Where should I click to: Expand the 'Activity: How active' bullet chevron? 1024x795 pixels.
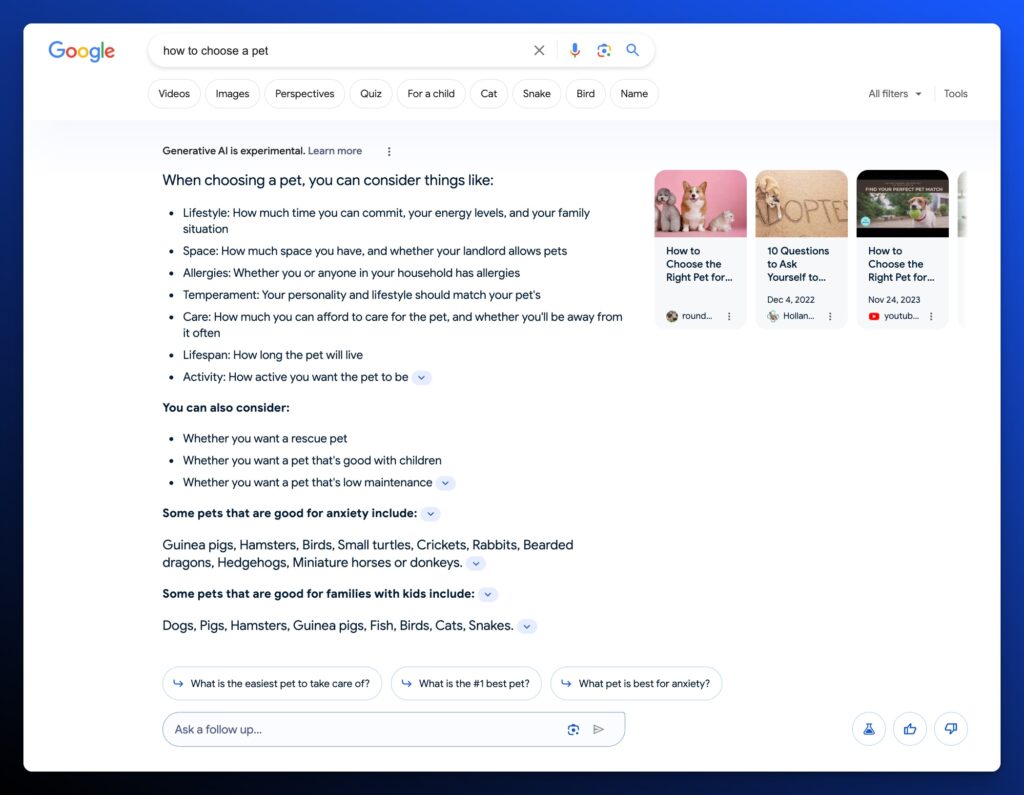tap(422, 378)
